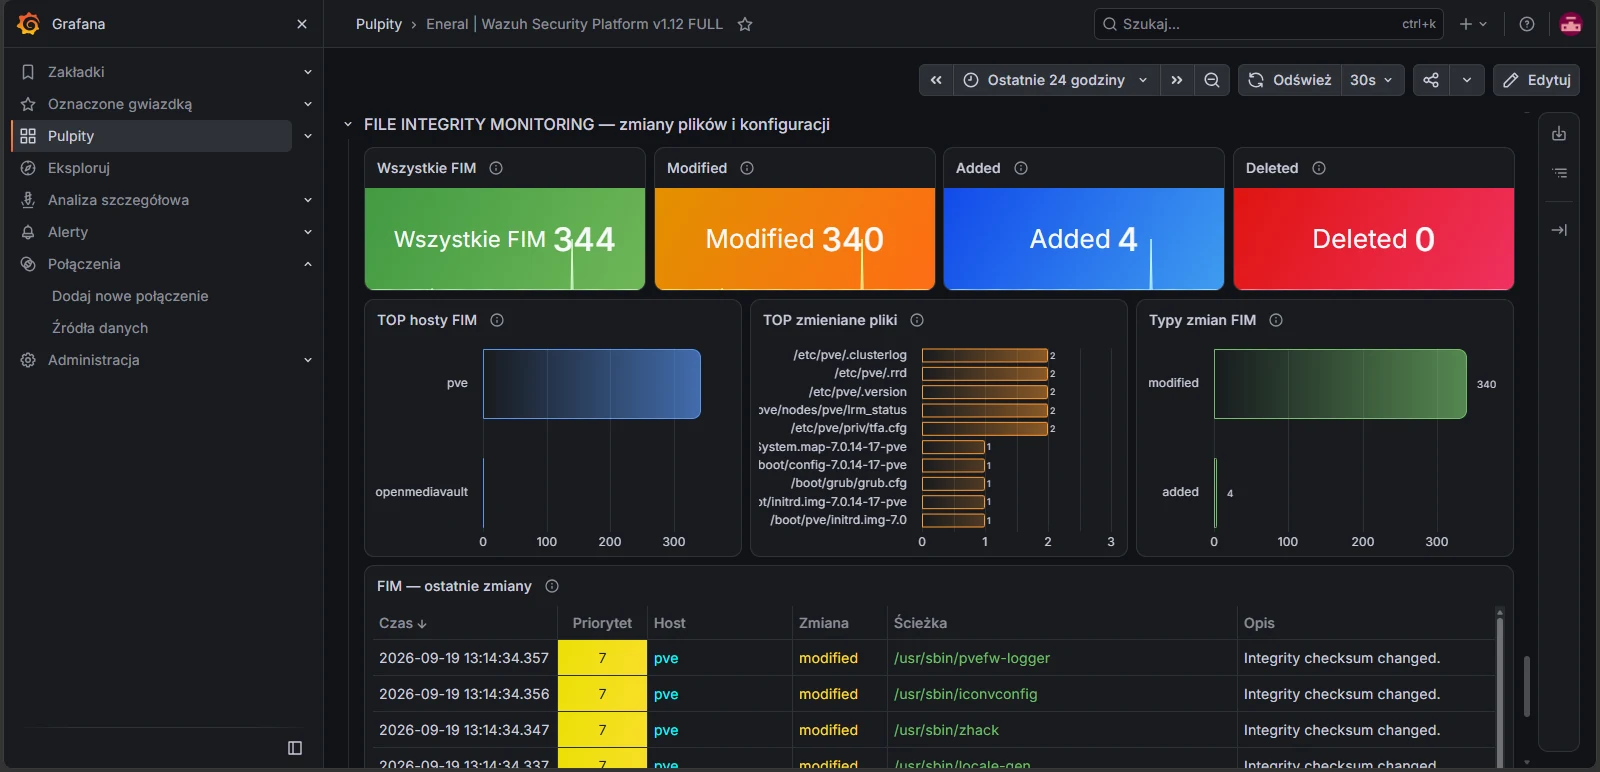Show info for TOP zmieniane pliki panel

(917, 320)
